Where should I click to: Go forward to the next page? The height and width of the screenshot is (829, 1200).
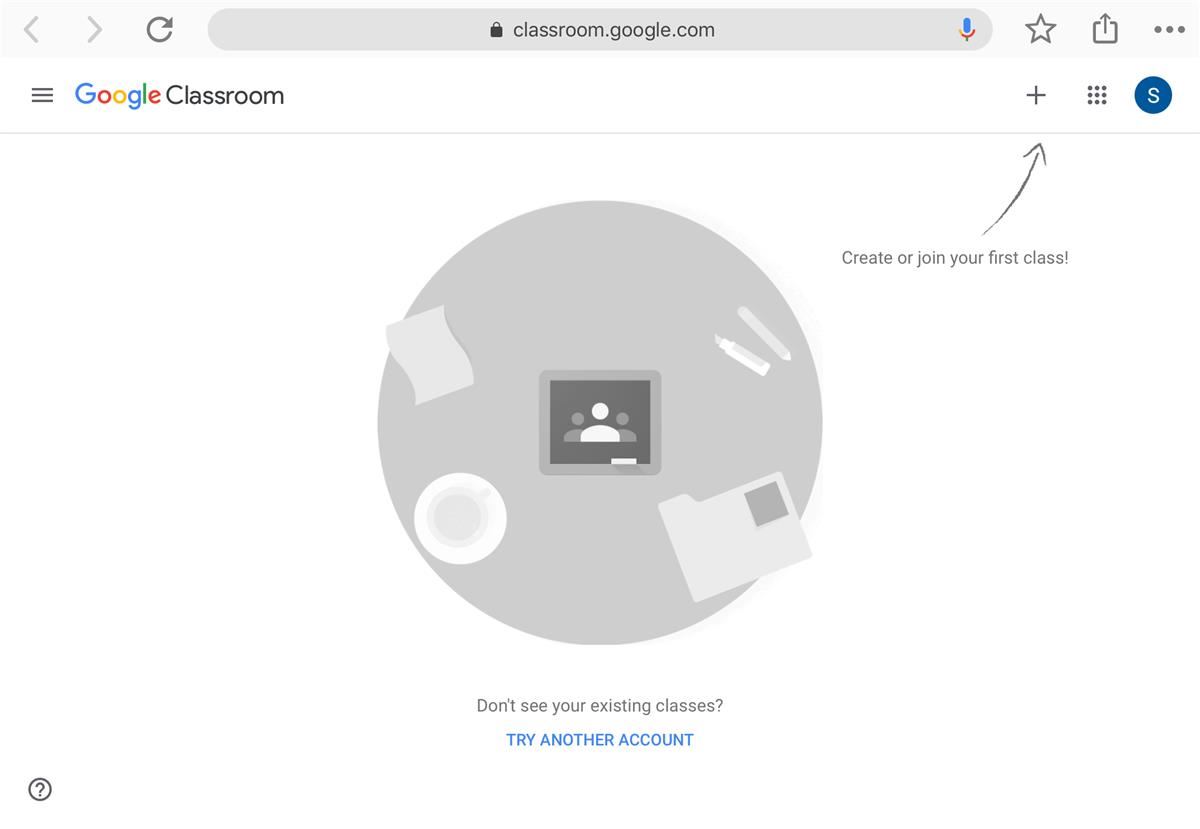[94, 30]
